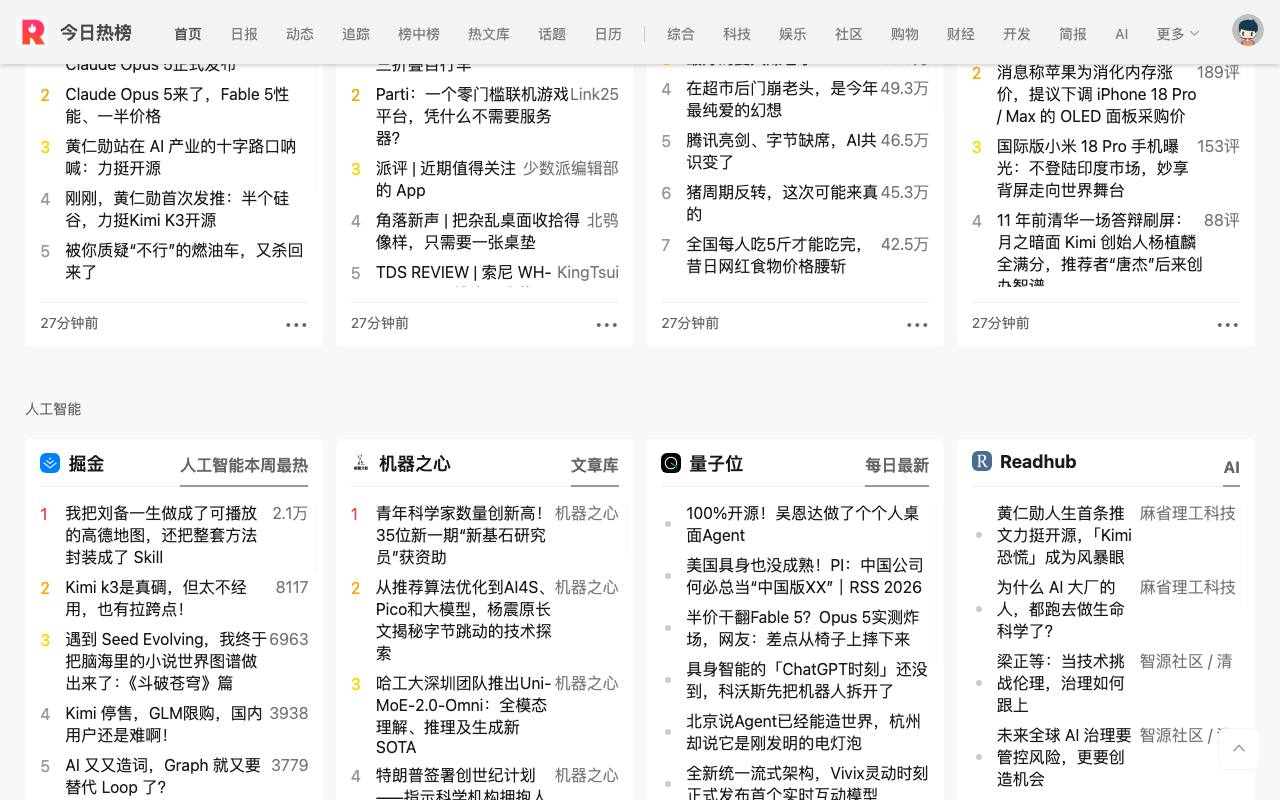Read '猪周期反转，这次可能来真的' article
Screen dimensions: 1280x800
[782, 203]
